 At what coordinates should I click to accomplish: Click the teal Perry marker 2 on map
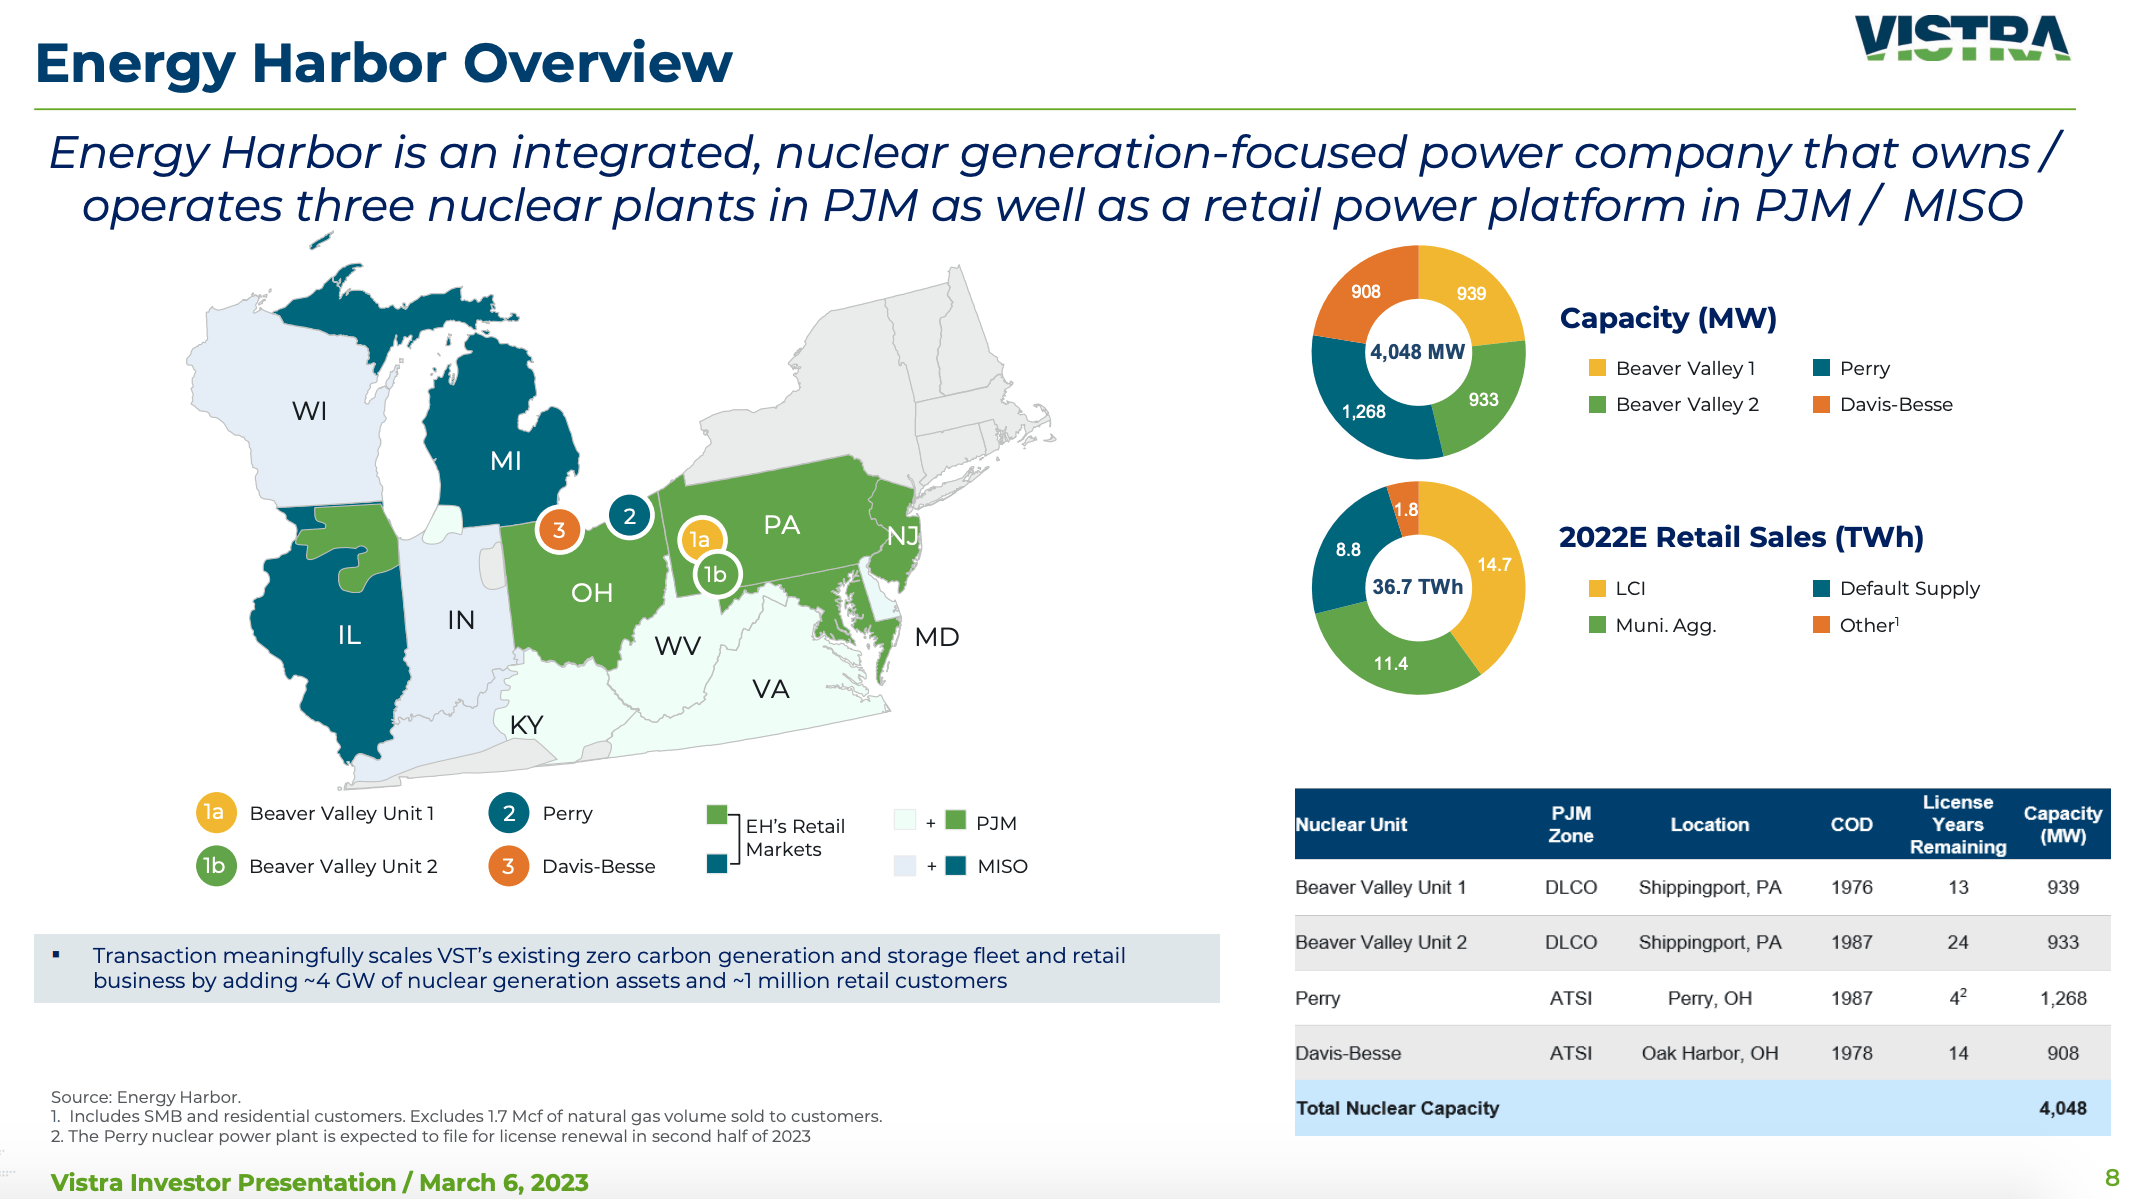[x=629, y=516]
